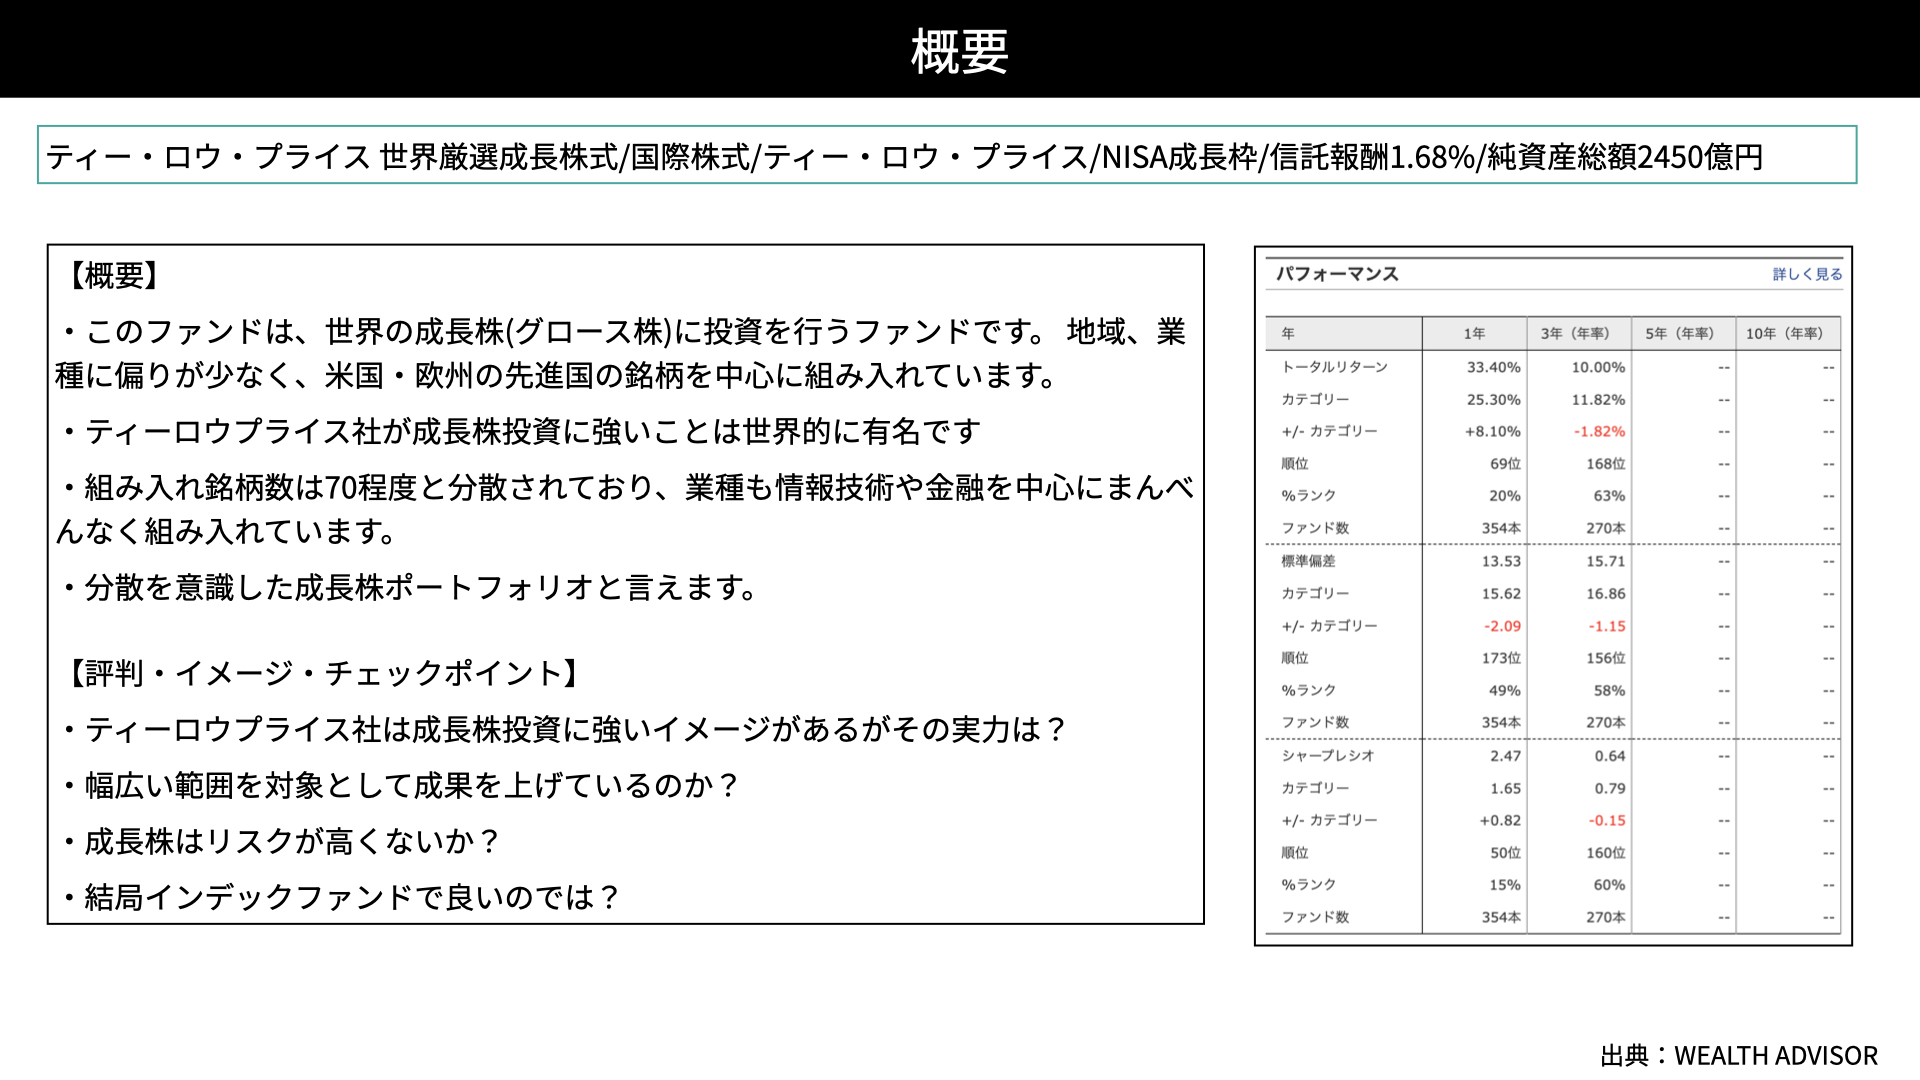
Task: Click the 160位 rank value
Action: tap(1606, 853)
